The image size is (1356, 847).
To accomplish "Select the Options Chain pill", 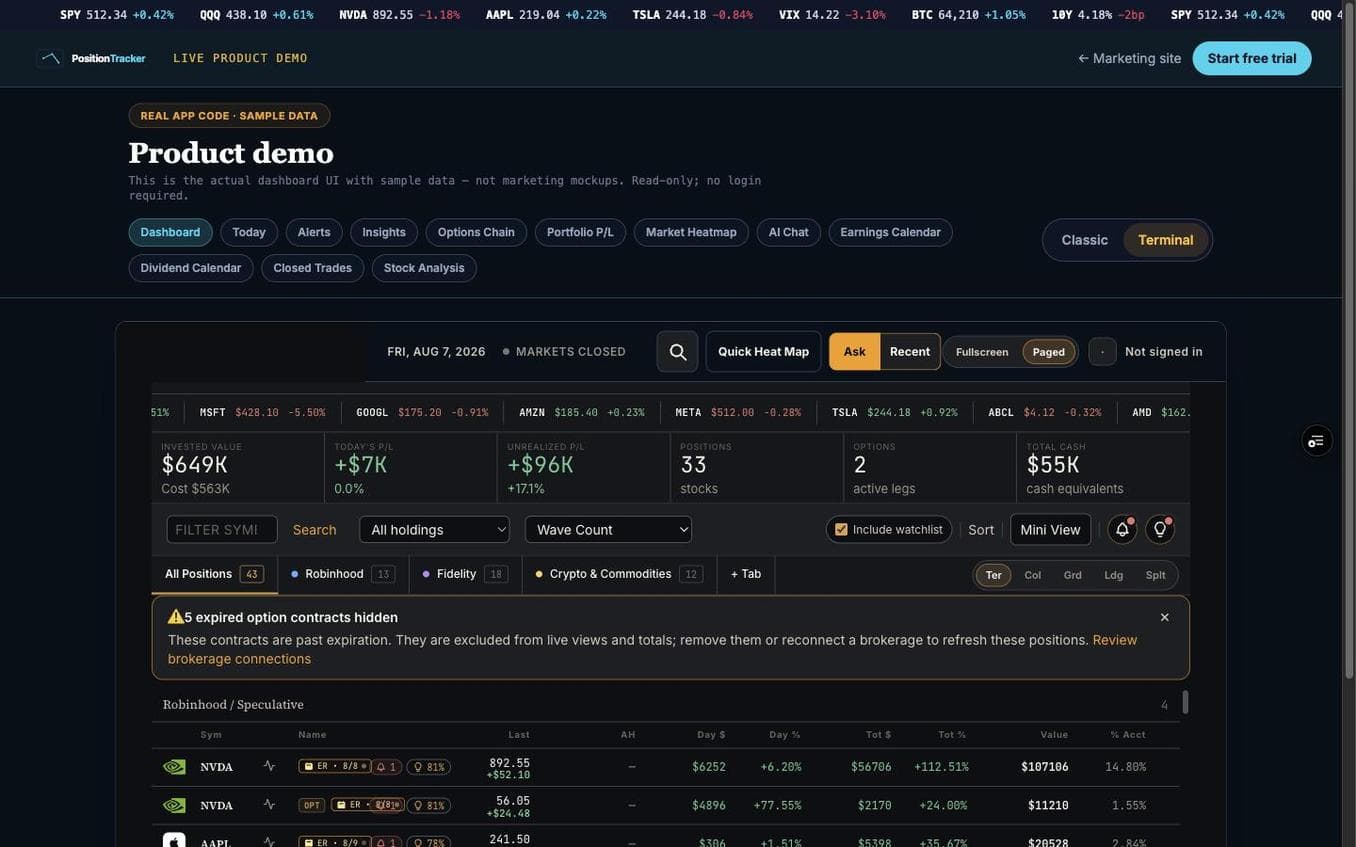I will (476, 232).
